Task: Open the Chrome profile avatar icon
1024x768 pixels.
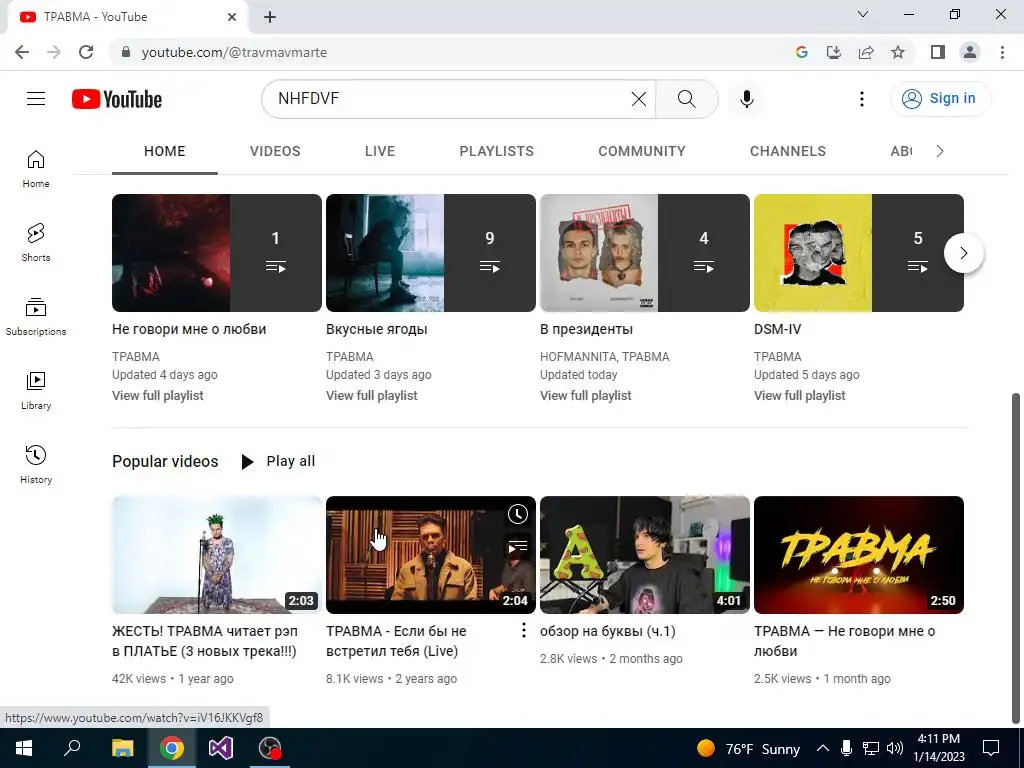Action: pos(970,52)
